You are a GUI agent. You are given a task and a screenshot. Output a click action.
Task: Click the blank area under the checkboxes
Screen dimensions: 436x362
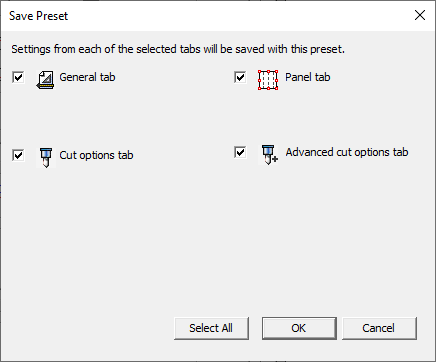217,240
